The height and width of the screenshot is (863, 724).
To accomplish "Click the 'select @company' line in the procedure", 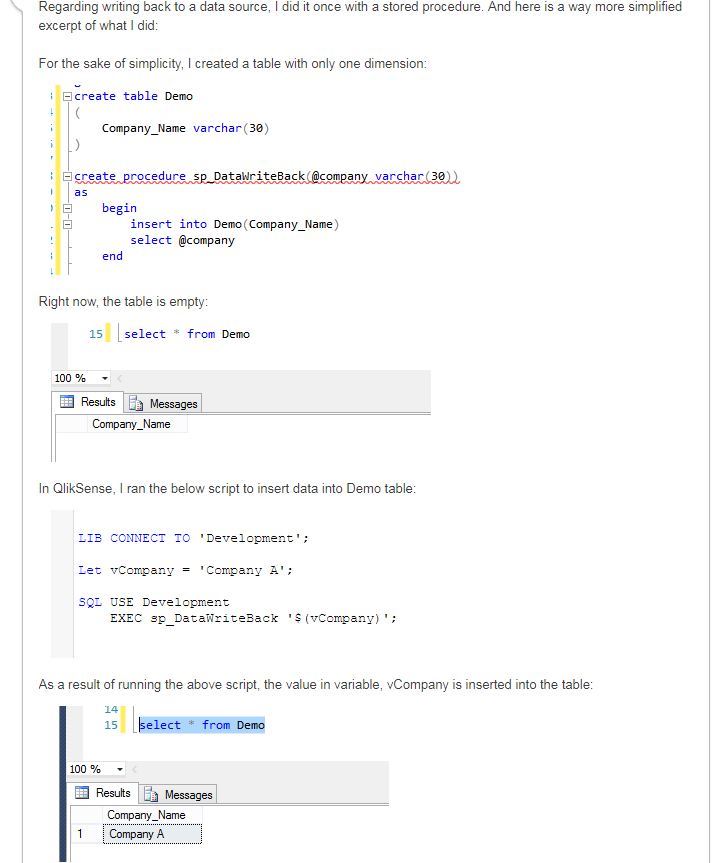I will click(182, 241).
